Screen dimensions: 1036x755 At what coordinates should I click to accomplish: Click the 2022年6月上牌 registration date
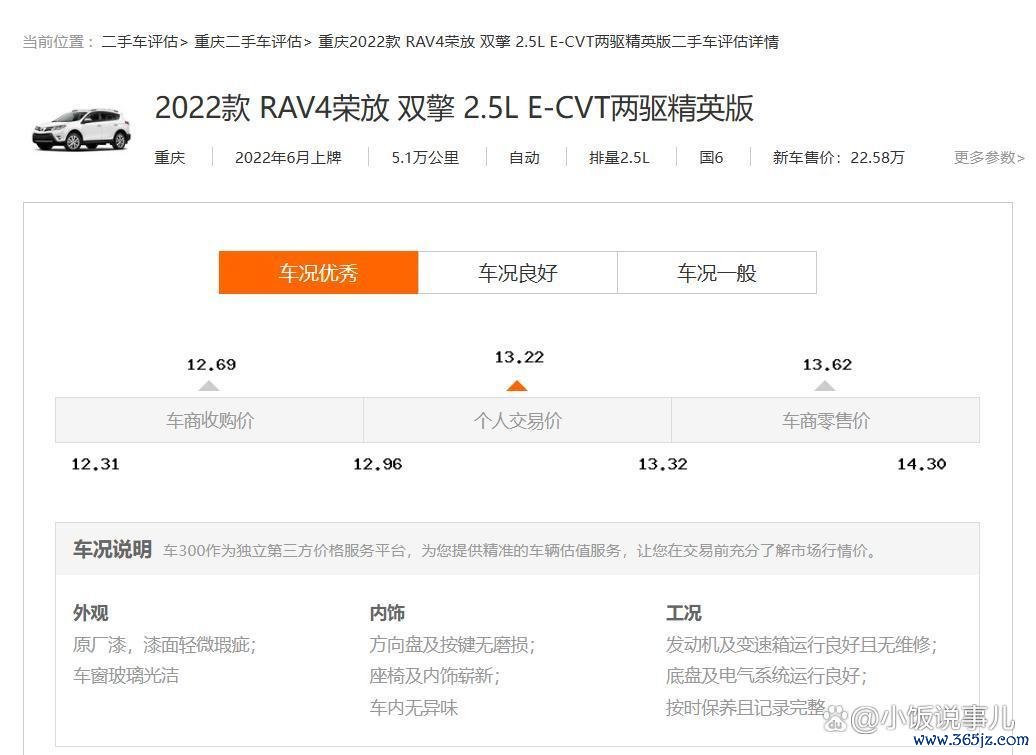click(x=288, y=157)
